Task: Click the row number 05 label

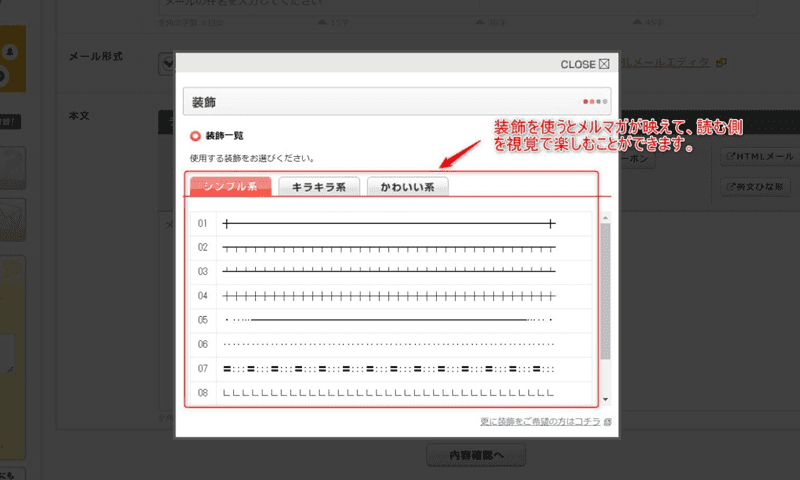Action: point(203,320)
